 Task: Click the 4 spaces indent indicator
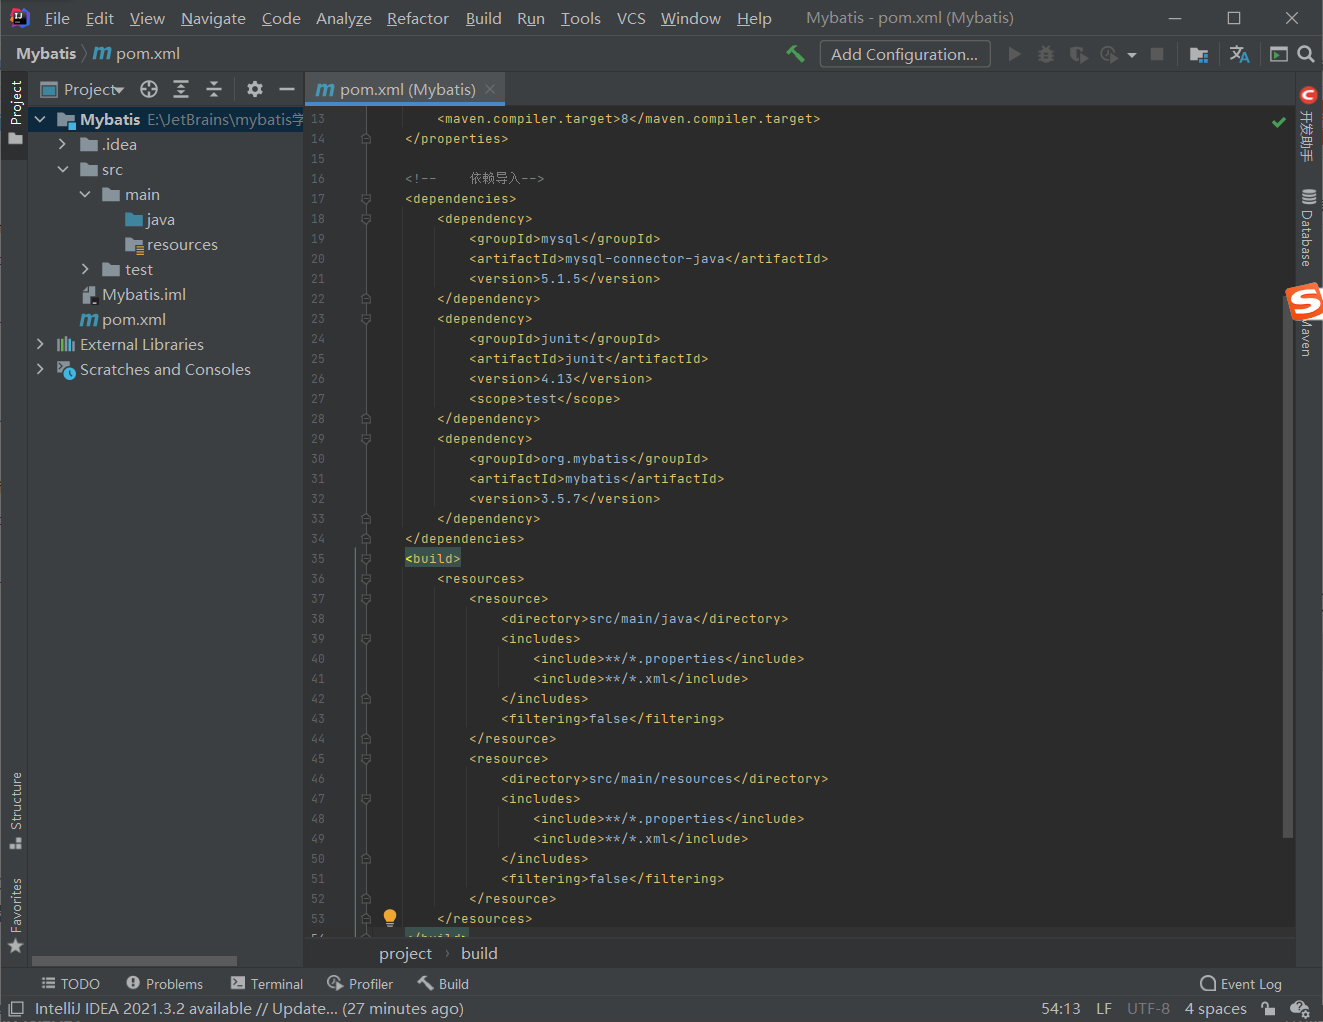[1216, 1009]
